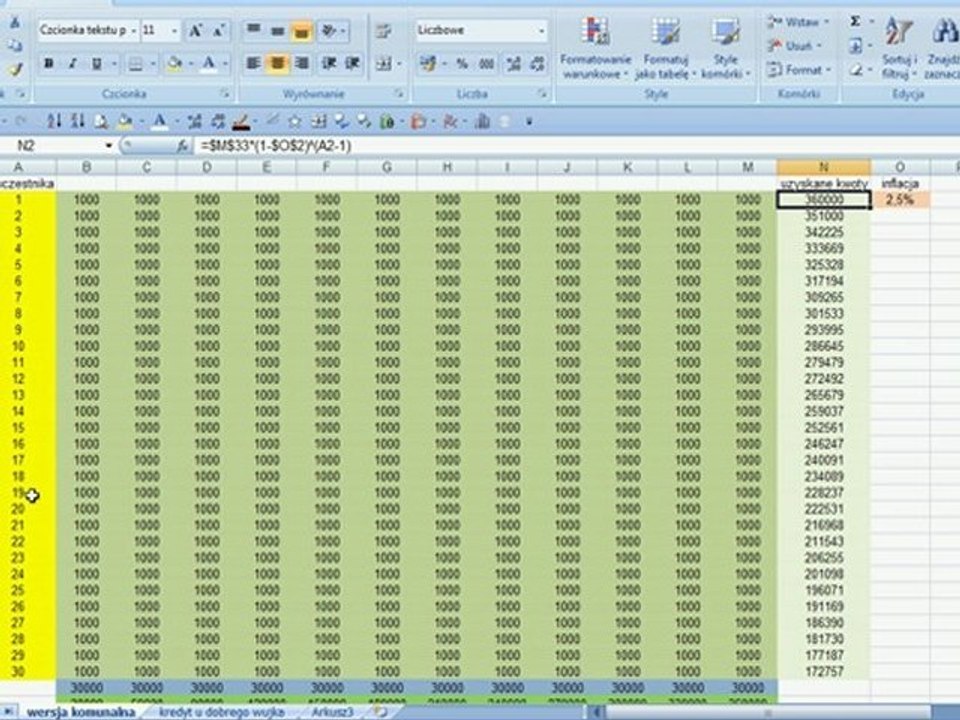Open the Name Box dropdown arrow next to N2
Image resolution: width=960 pixels, height=720 pixels.
click(x=109, y=146)
